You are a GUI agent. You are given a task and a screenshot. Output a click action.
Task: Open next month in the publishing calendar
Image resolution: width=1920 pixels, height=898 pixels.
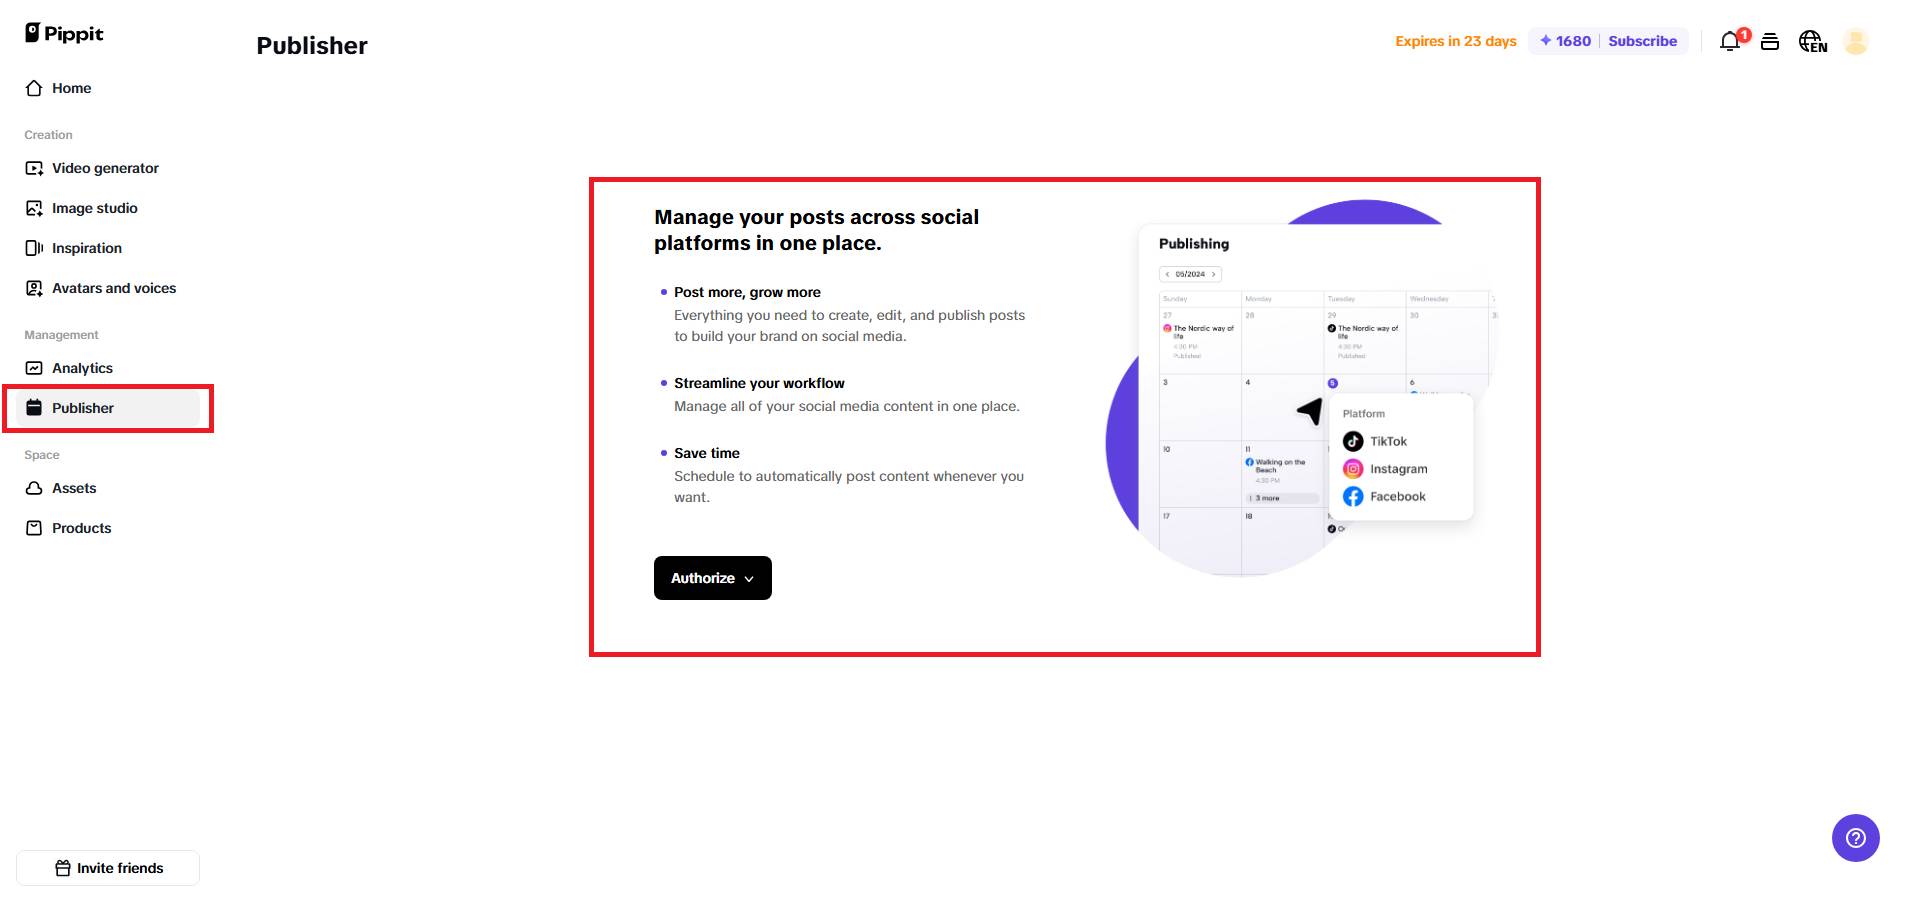coord(1213,273)
